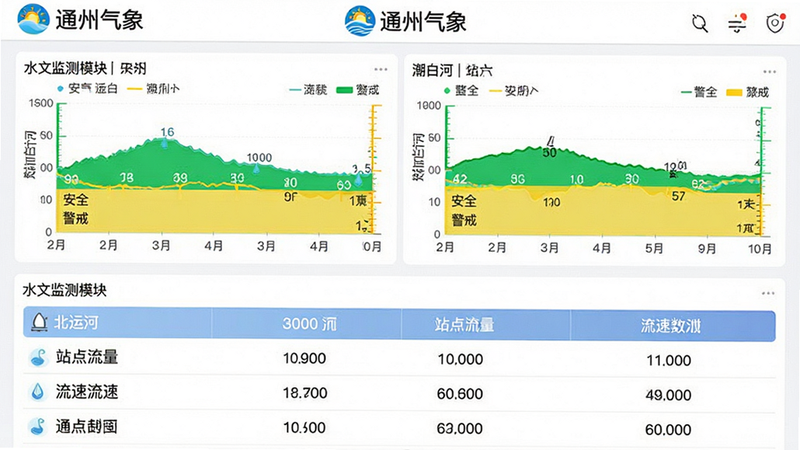Click the swan icon in the last table row
This screenshot has height=450, width=800.
click(38, 427)
